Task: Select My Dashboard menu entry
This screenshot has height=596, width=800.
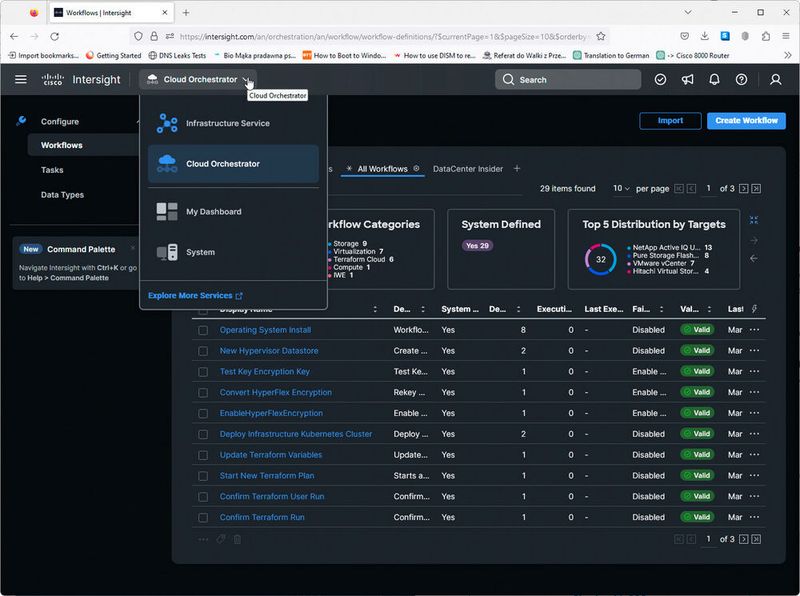Action: tap(233, 211)
